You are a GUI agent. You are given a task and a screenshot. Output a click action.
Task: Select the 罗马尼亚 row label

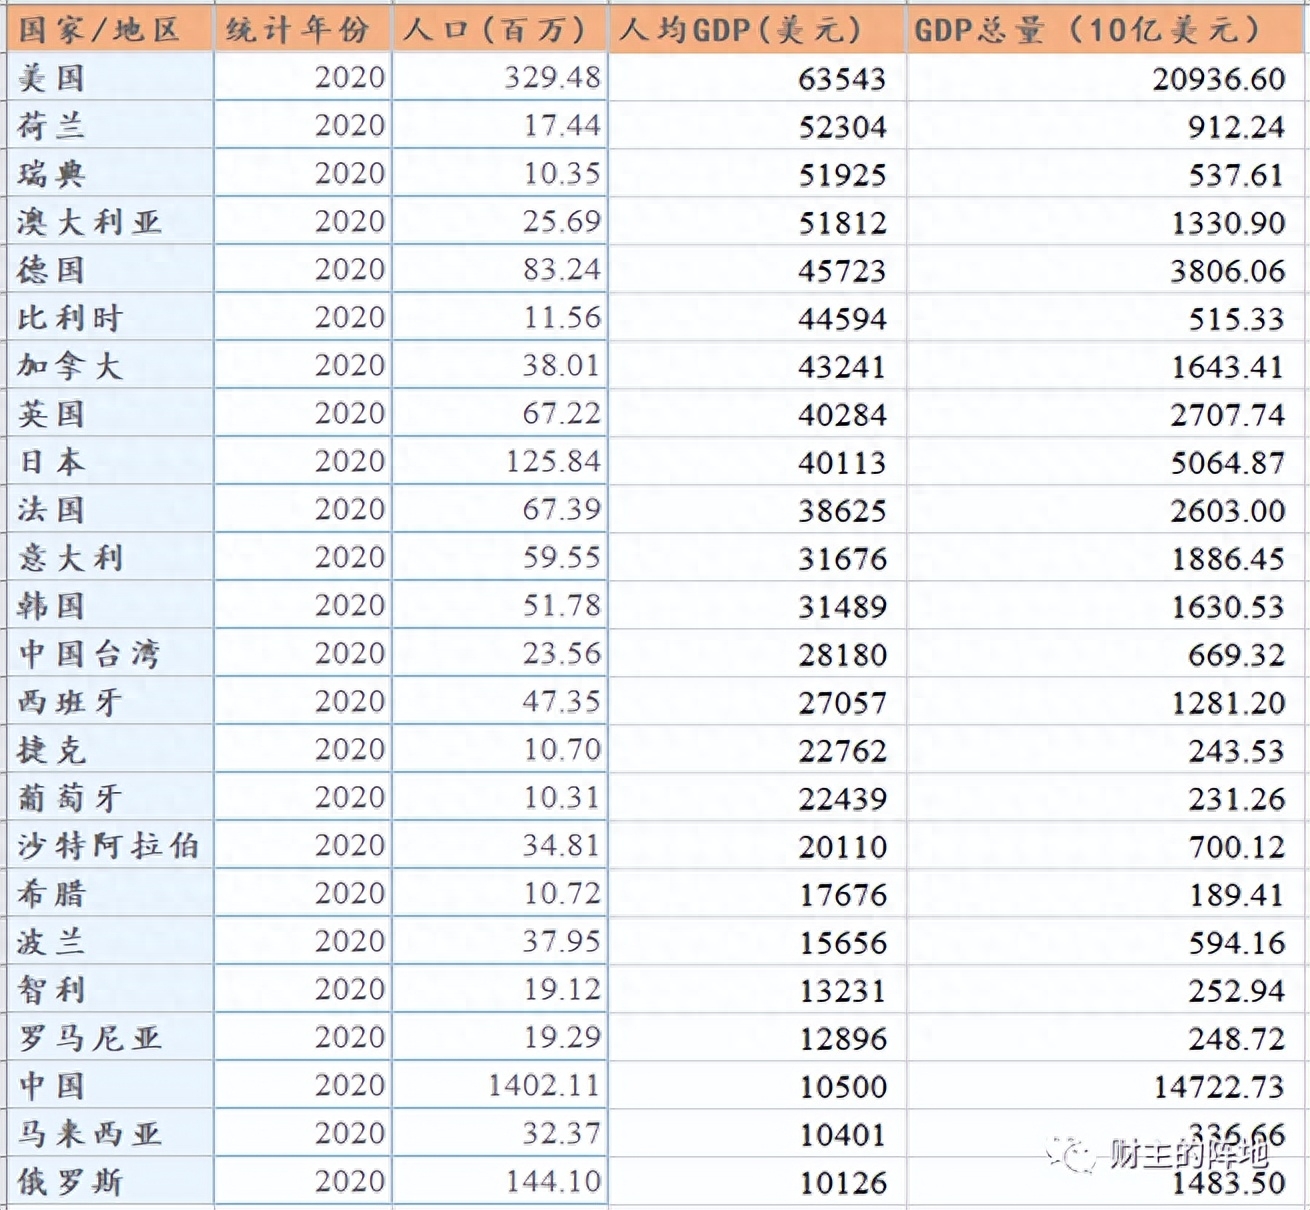[89, 1038]
